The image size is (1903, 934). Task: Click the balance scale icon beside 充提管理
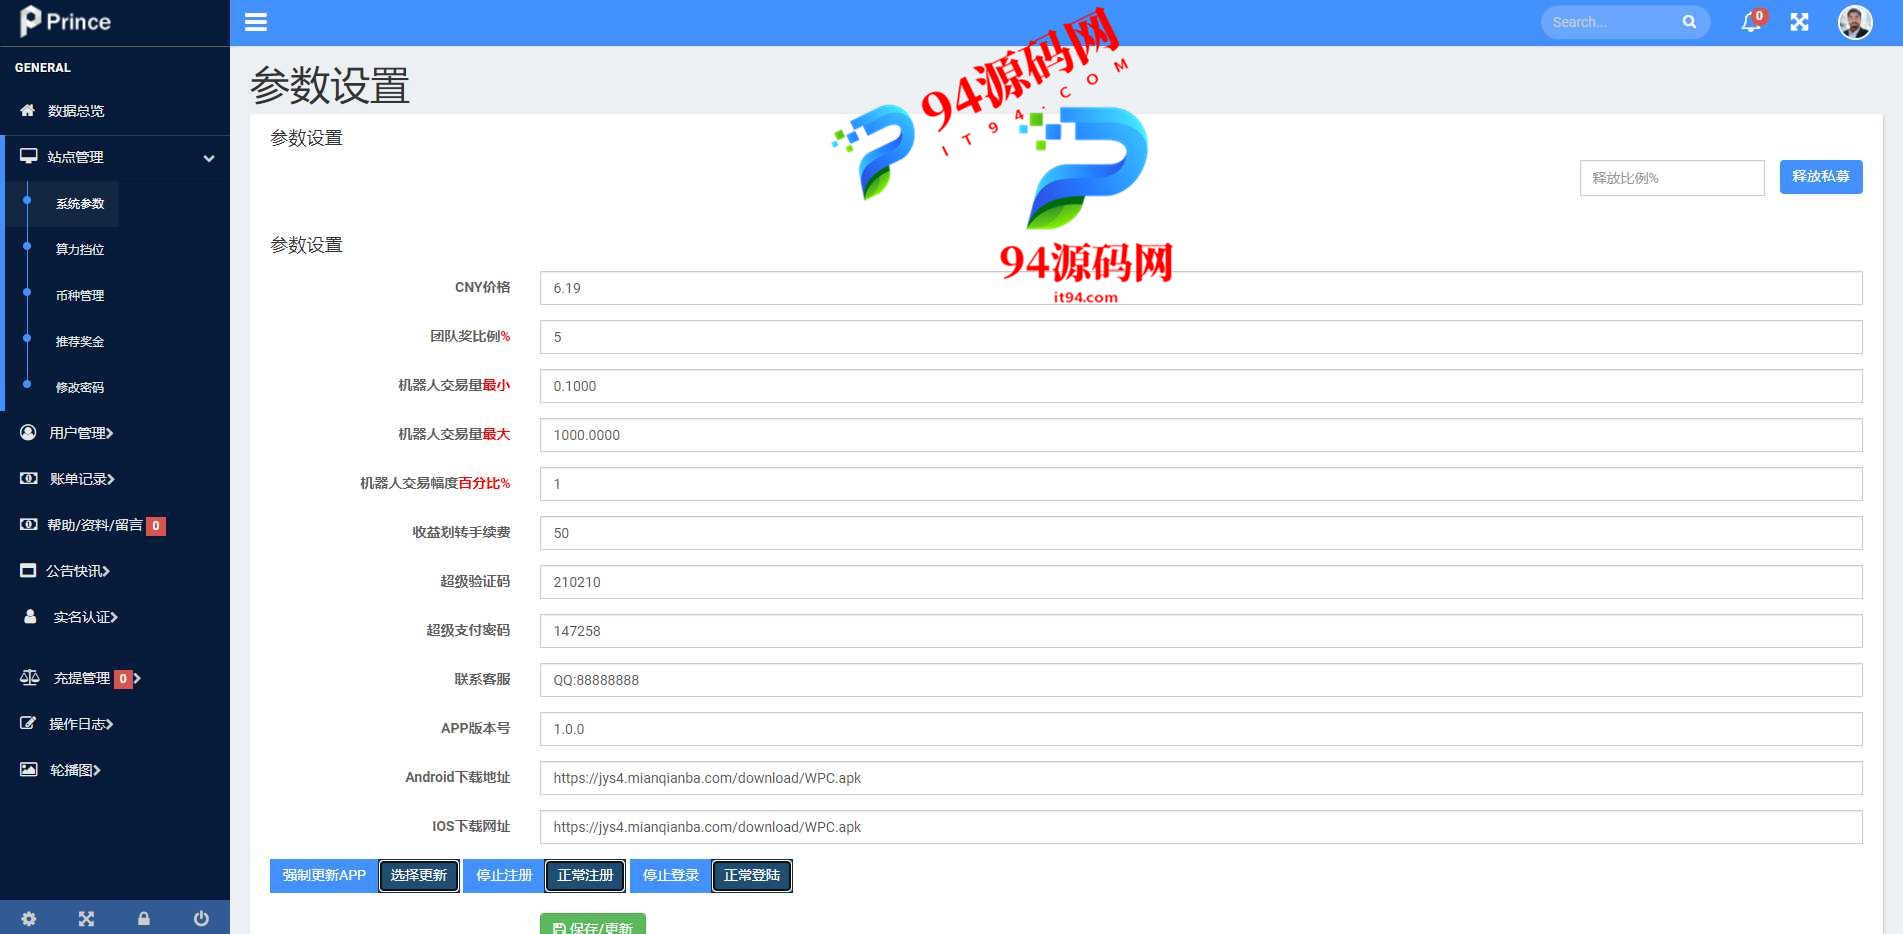tap(30, 677)
